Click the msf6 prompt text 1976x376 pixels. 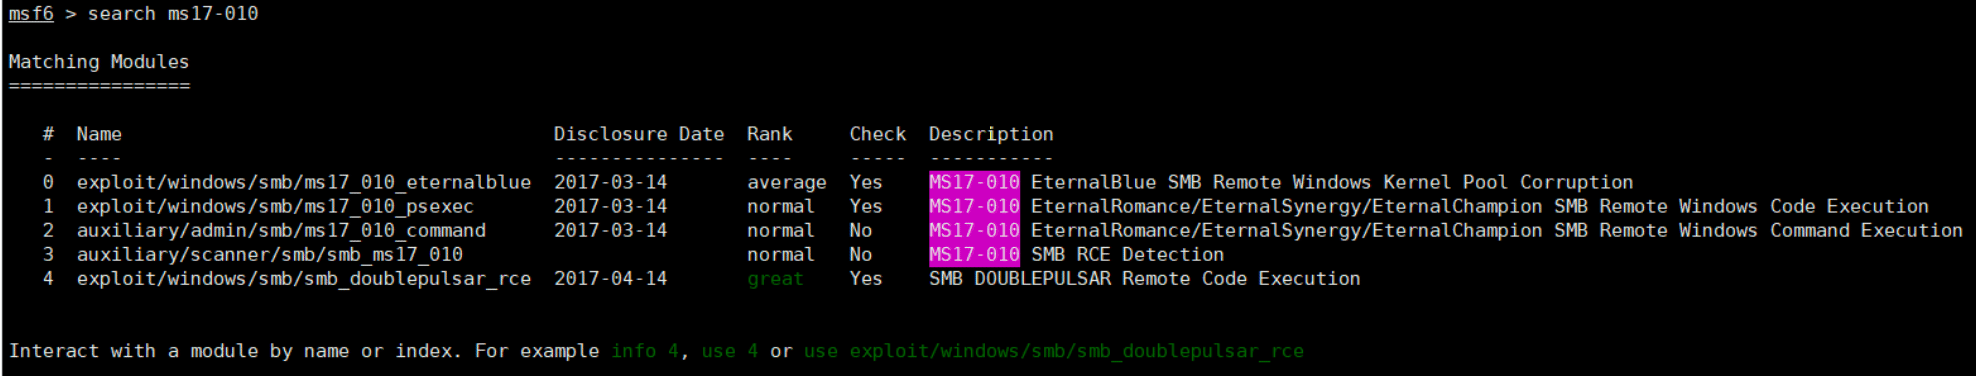[31, 14]
